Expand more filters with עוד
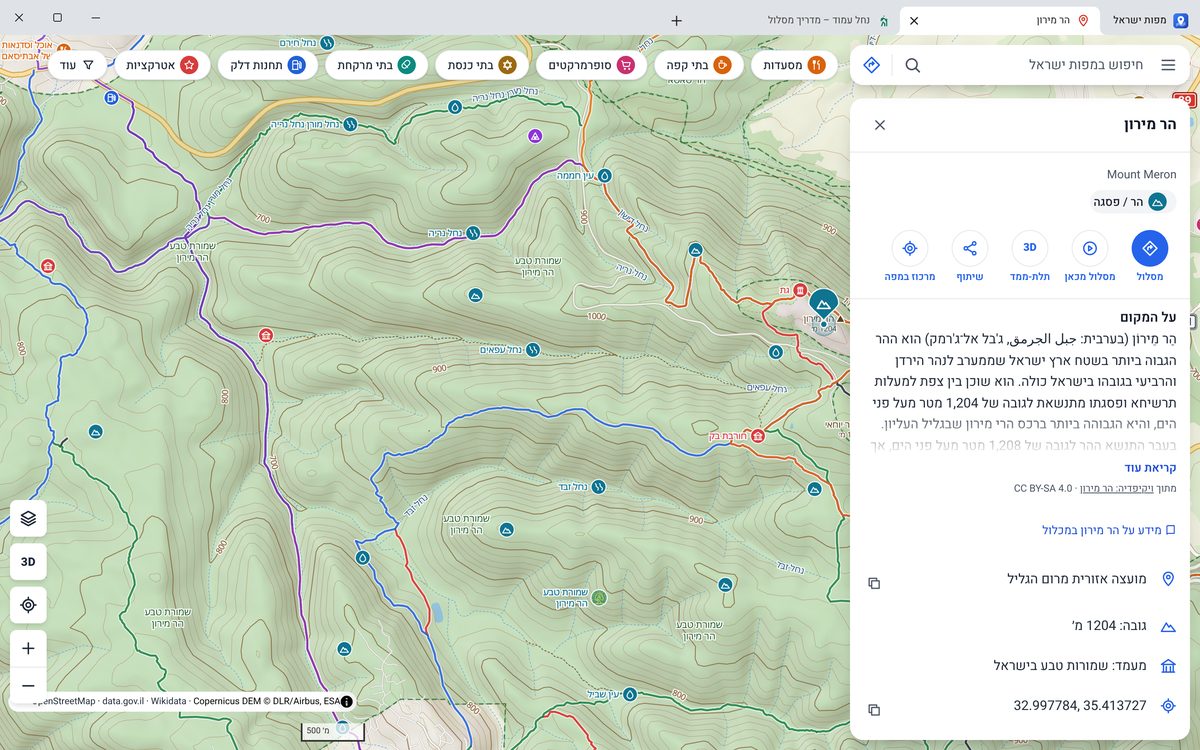1200x750 pixels. coord(77,65)
